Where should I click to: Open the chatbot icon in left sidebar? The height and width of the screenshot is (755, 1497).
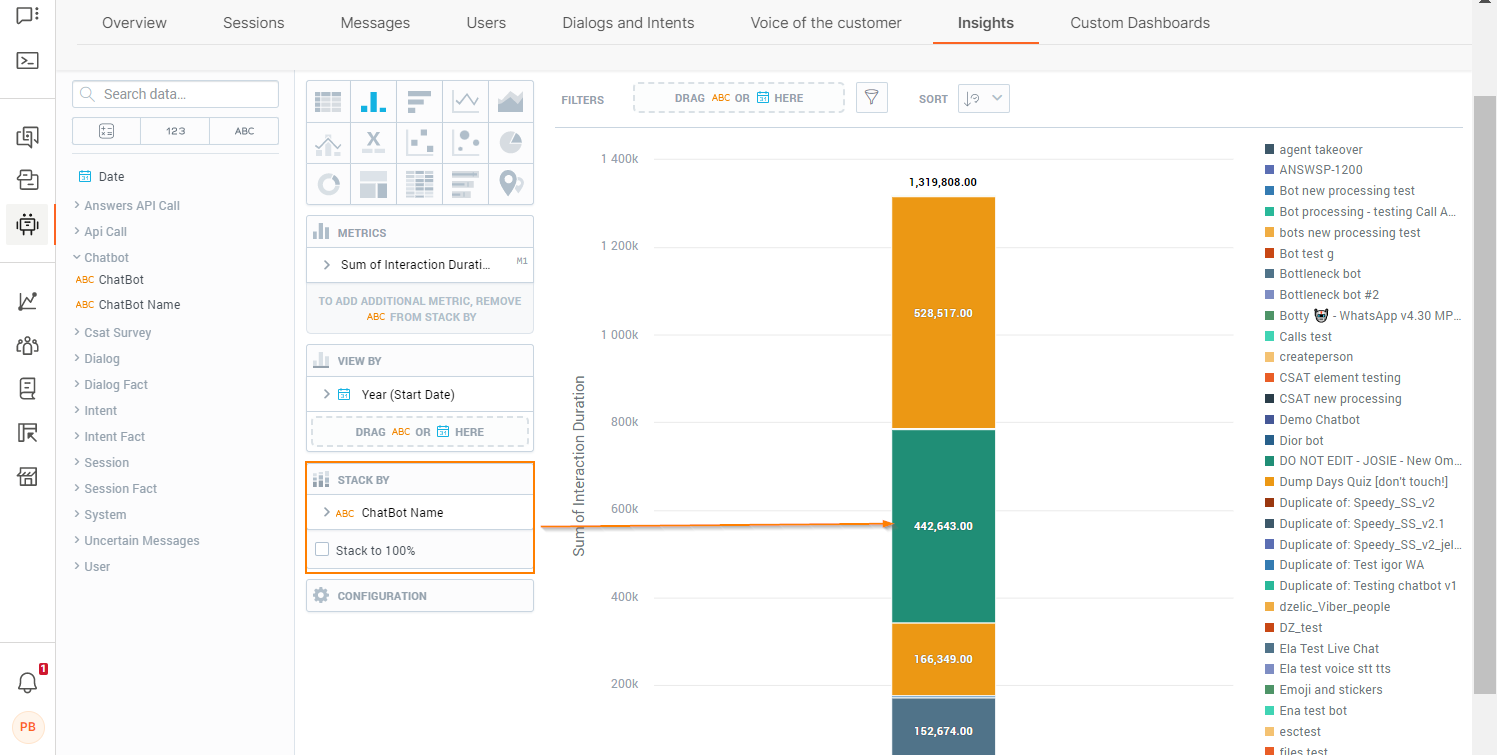click(27, 224)
